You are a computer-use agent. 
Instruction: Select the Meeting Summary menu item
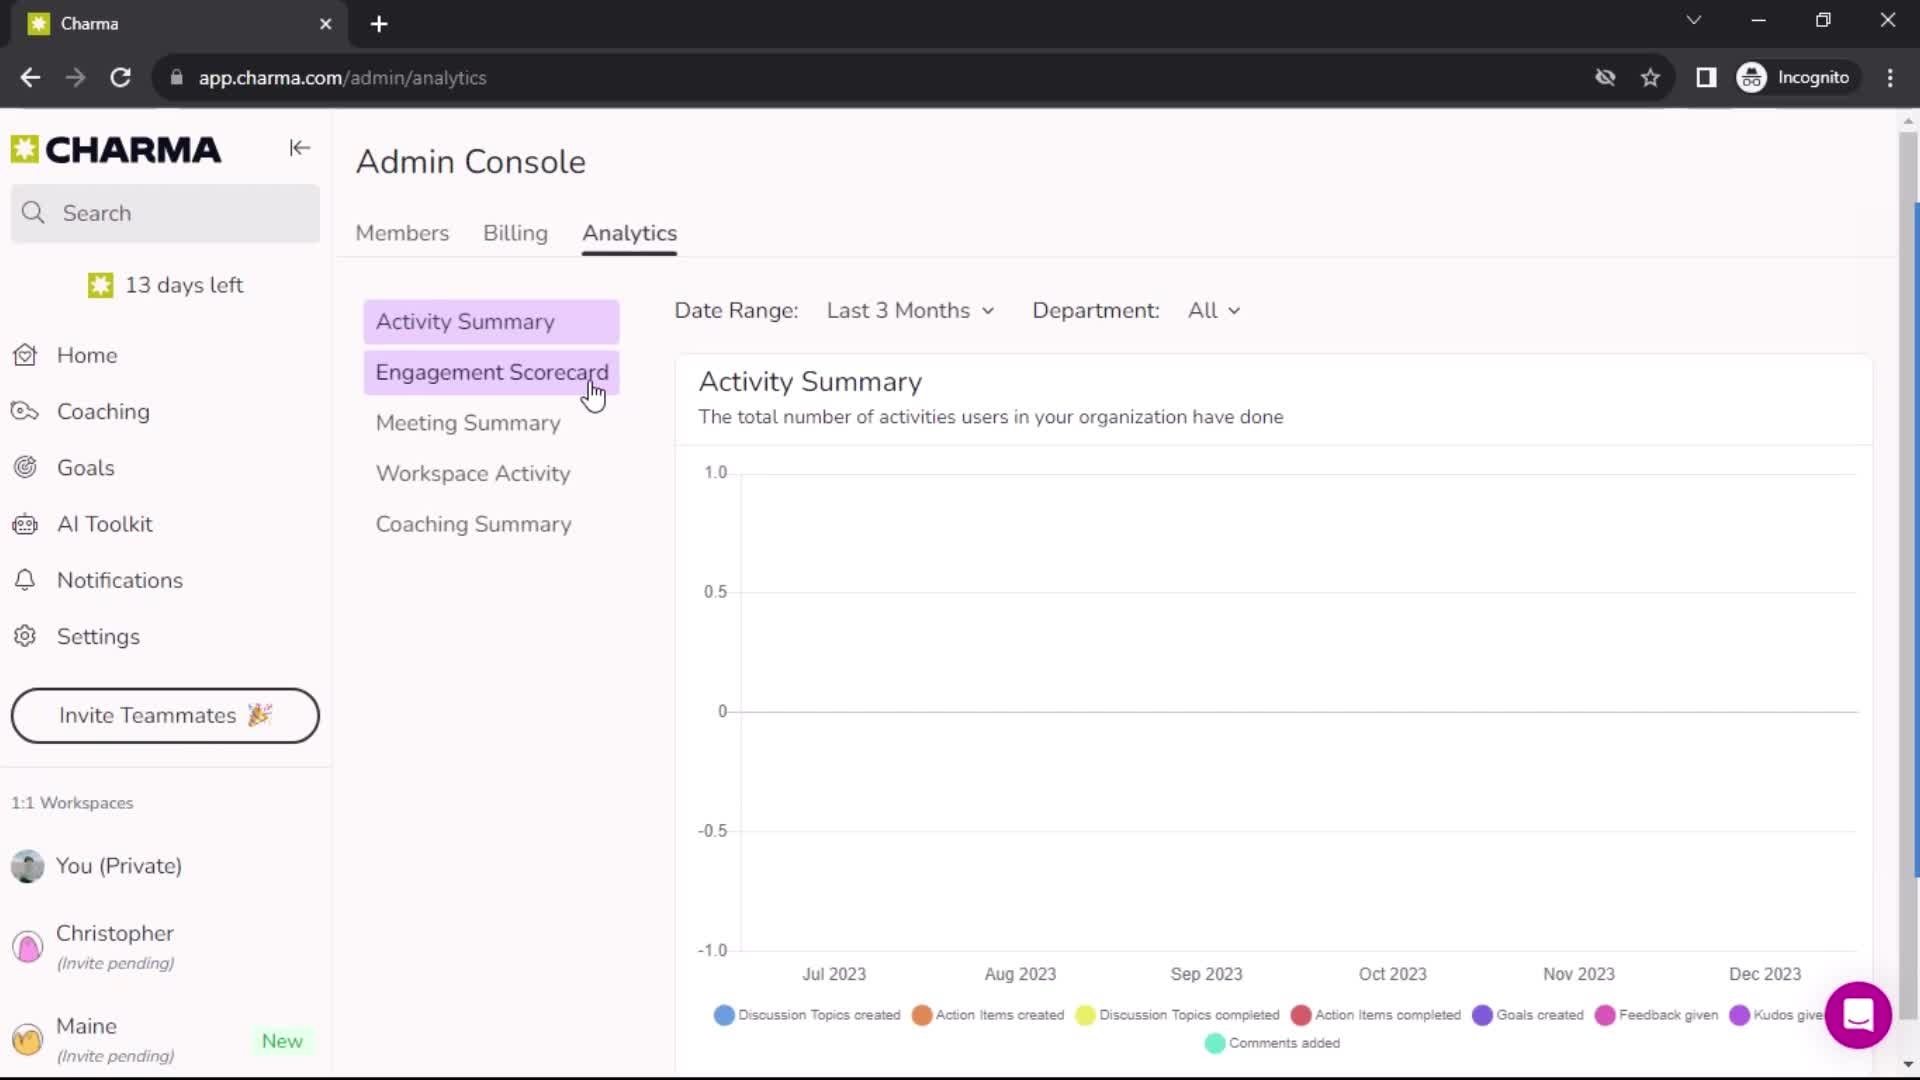click(x=467, y=422)
